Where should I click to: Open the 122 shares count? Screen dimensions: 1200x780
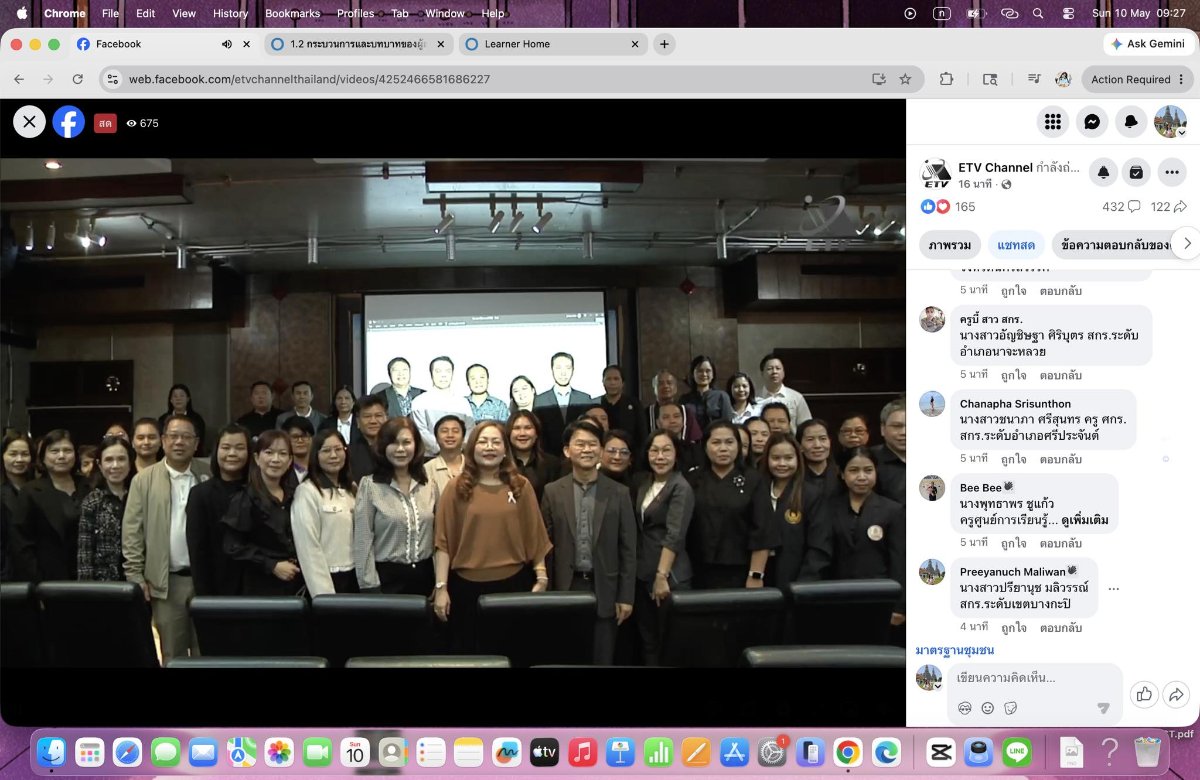1167,207
